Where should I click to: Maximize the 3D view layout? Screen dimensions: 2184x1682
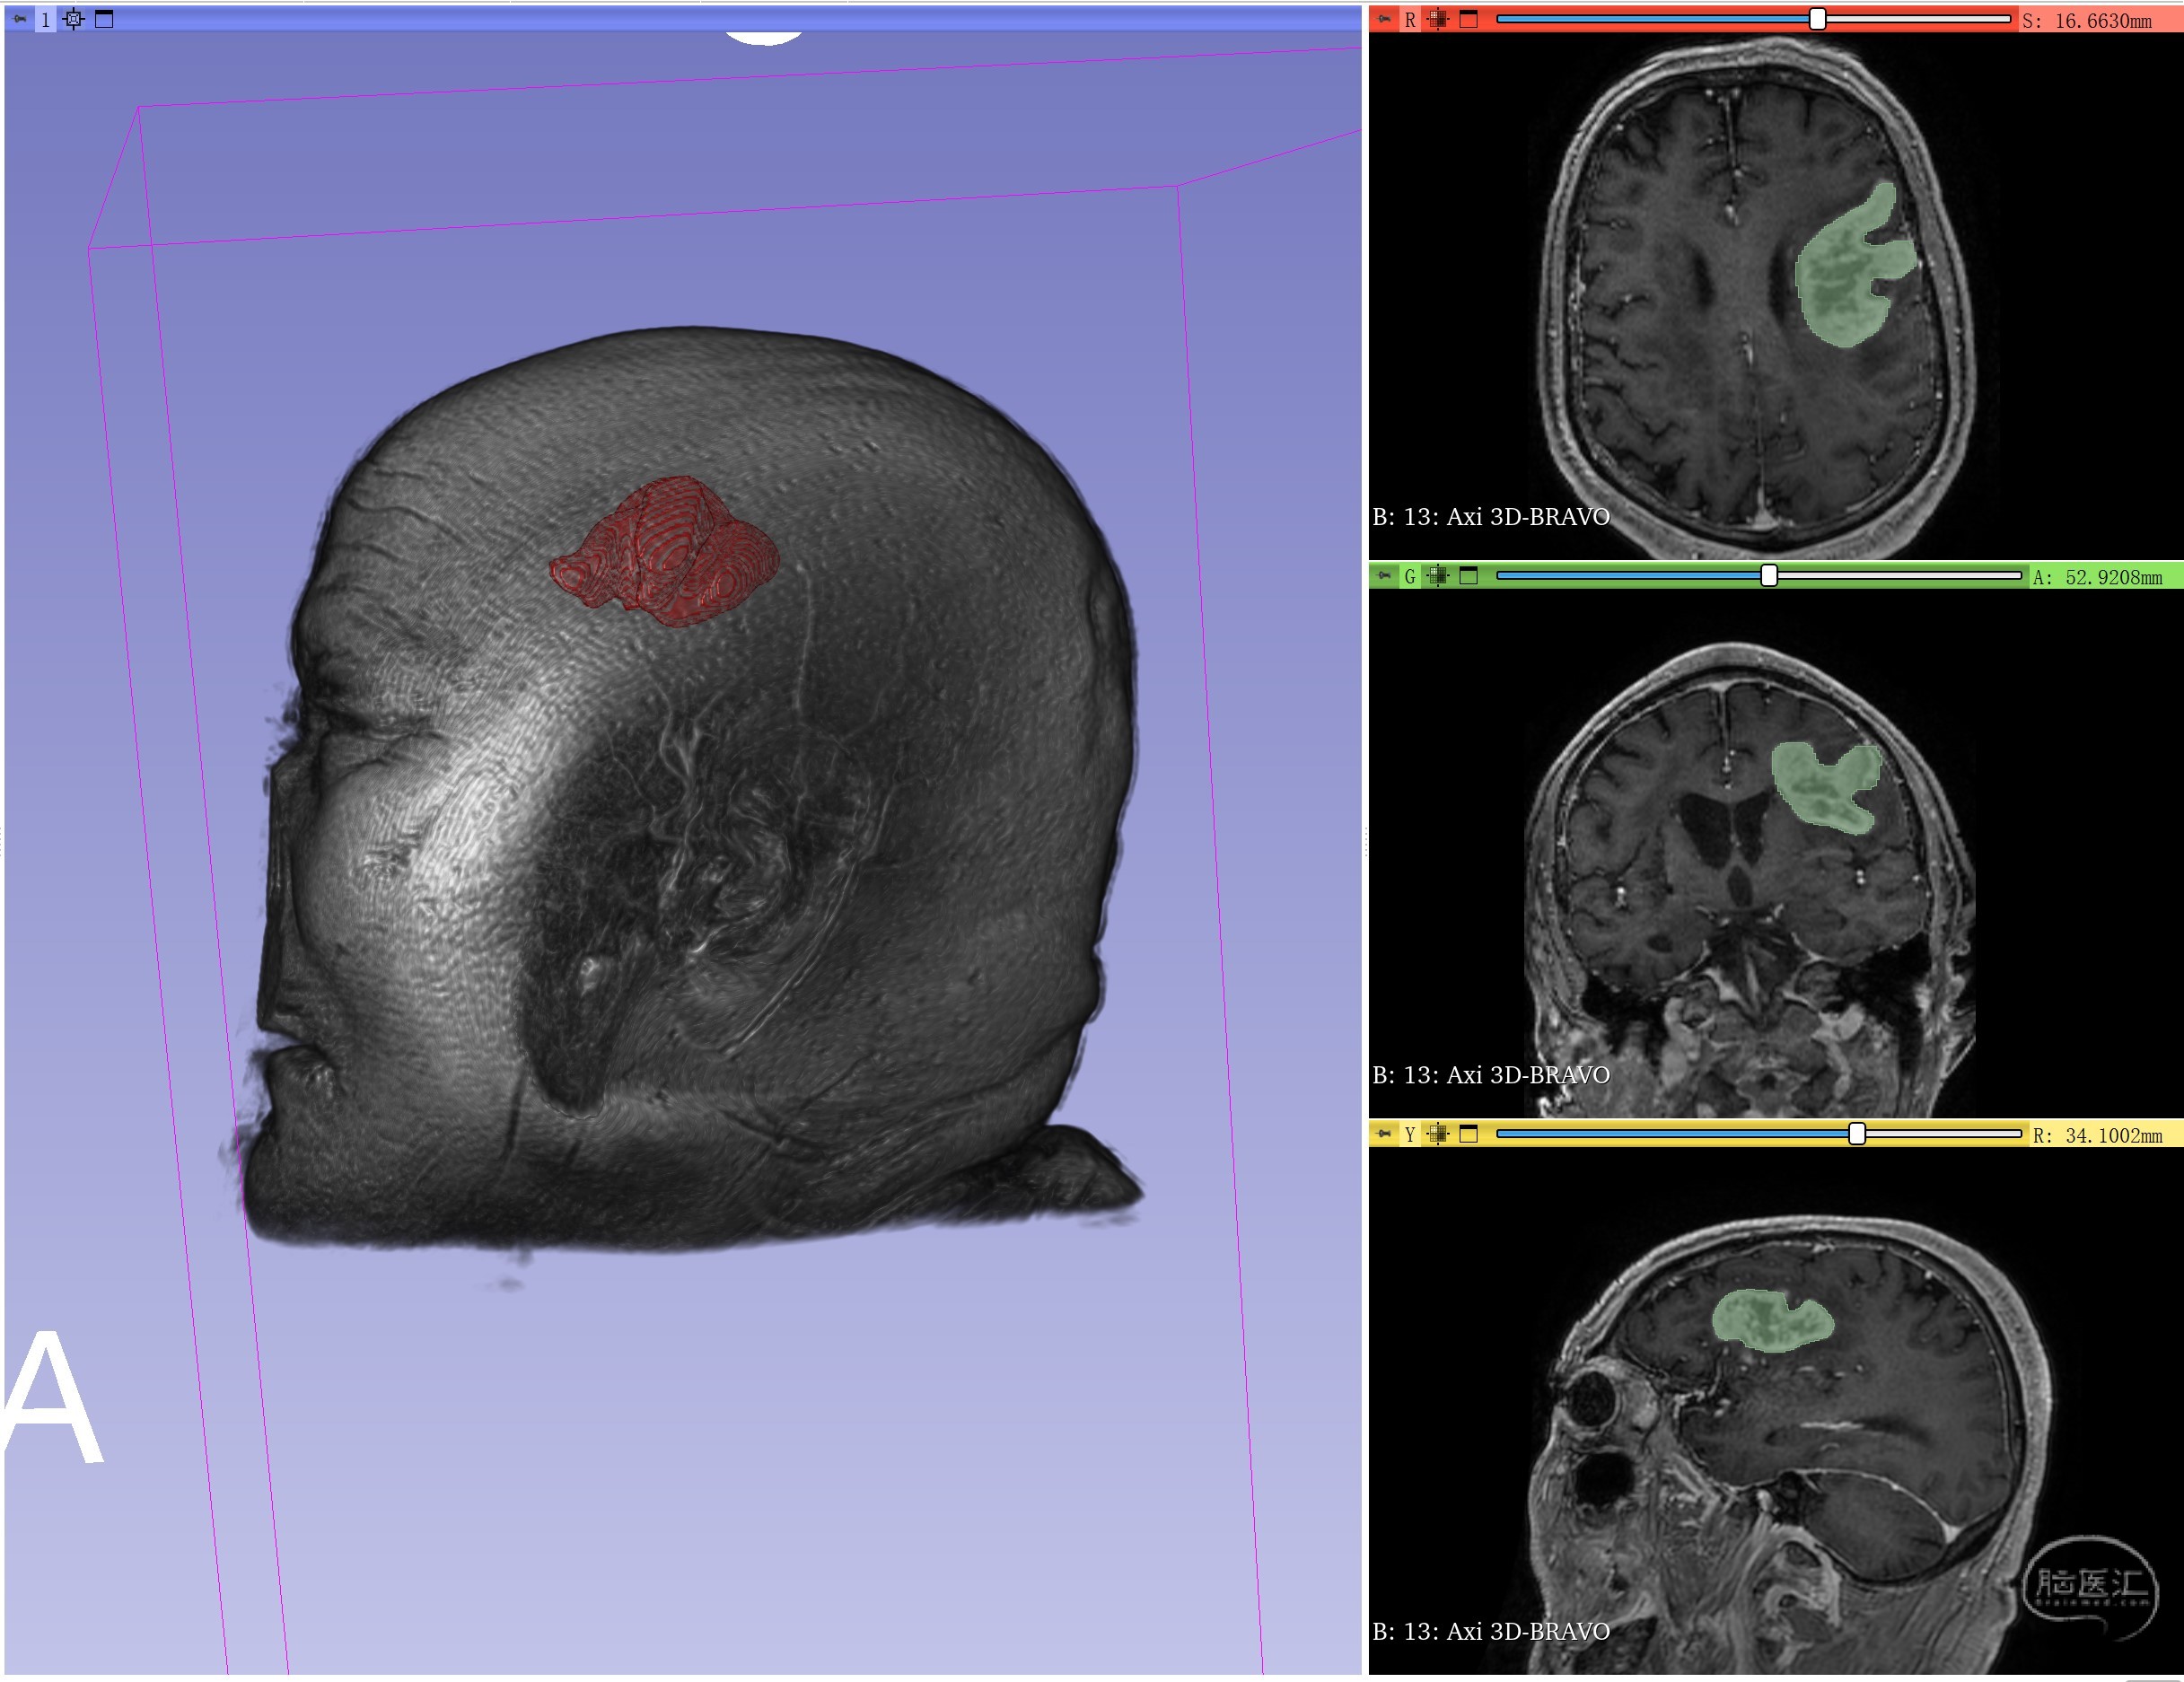pyautogui.click(x=104, y=19)
